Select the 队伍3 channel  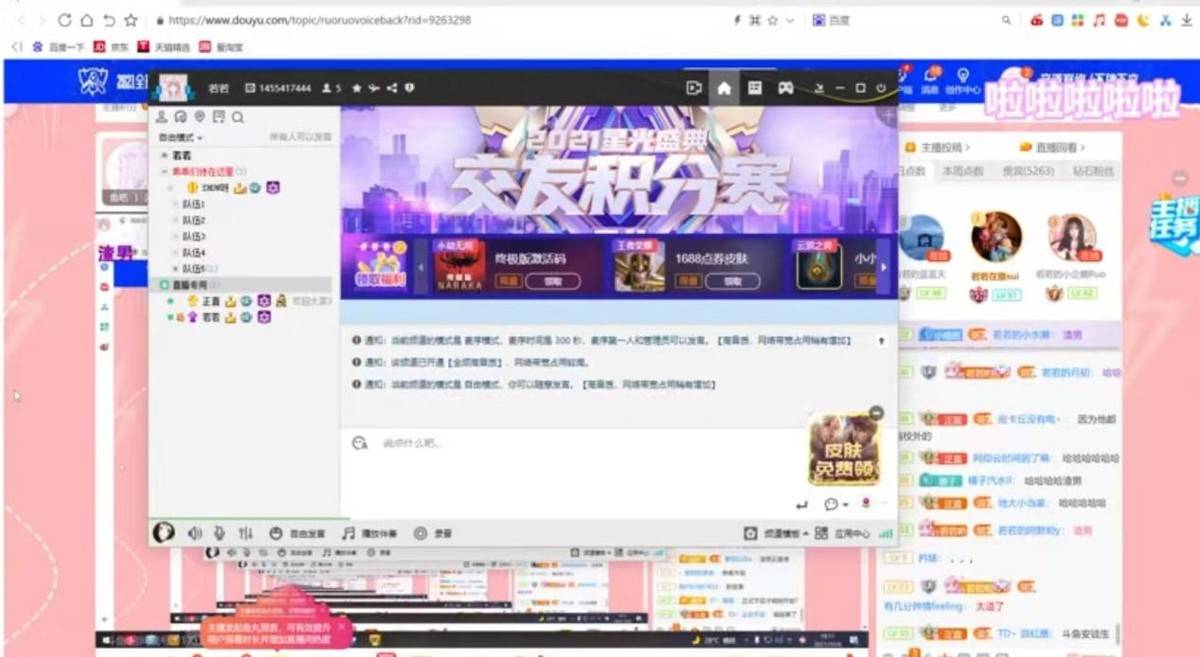[193, 237]
